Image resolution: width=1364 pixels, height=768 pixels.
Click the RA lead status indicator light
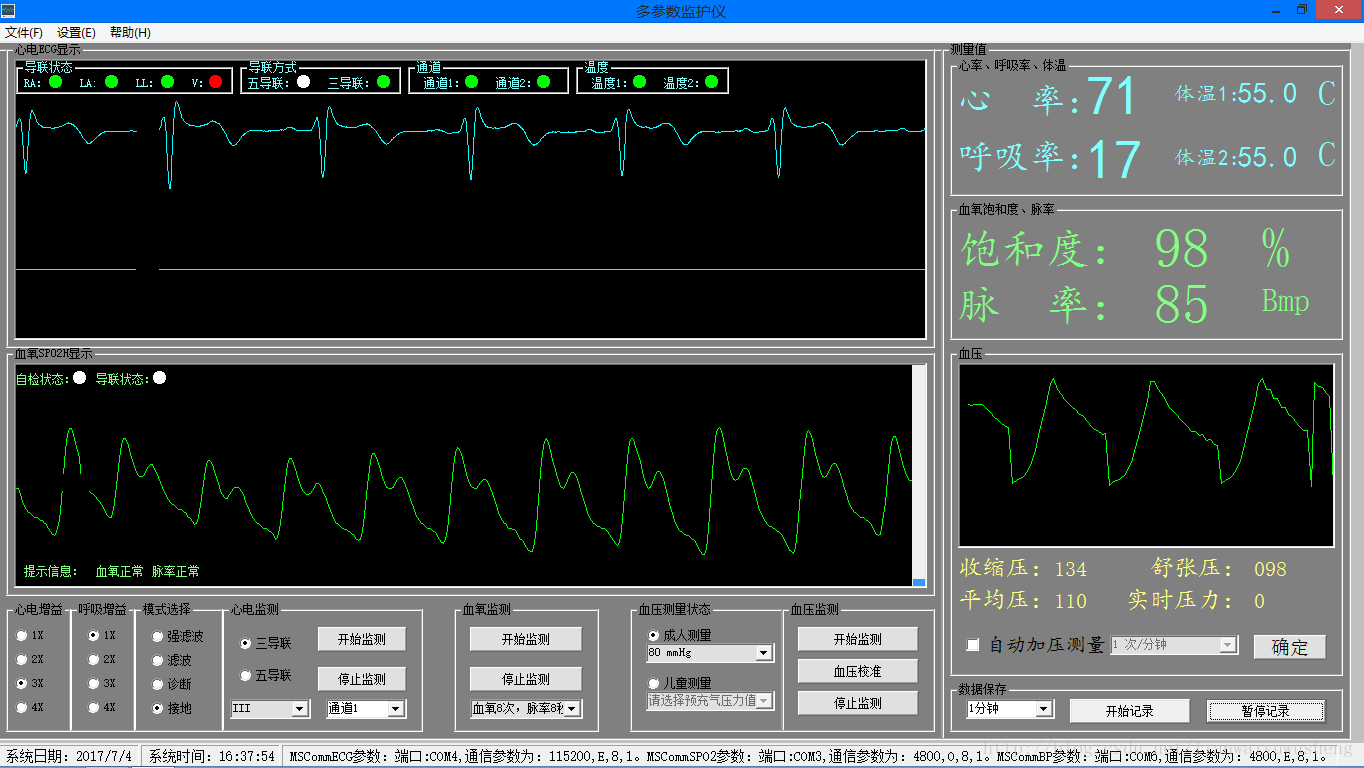tap(55, 82)
